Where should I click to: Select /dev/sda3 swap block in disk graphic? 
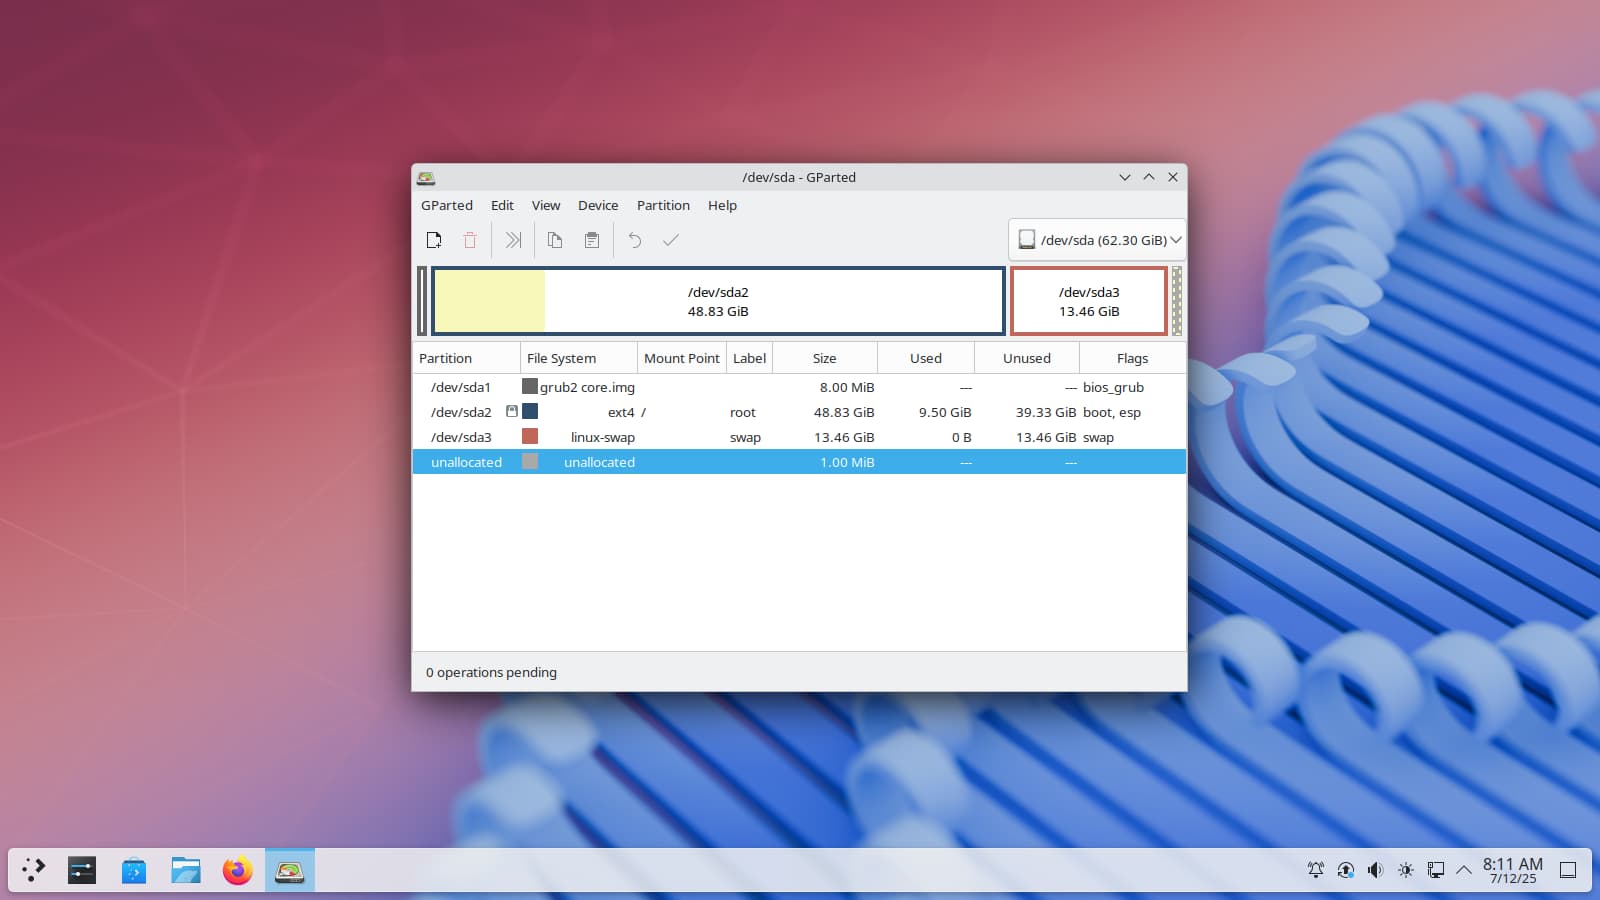[x=1089, y=301]
